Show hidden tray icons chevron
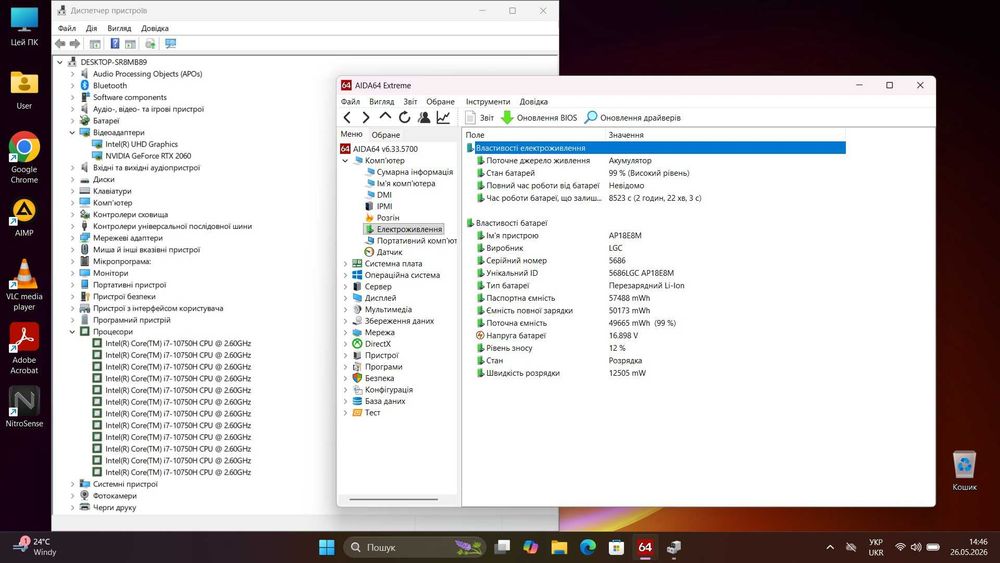Viewport: 1000px width, 563px height. click(x=830, y=547)
